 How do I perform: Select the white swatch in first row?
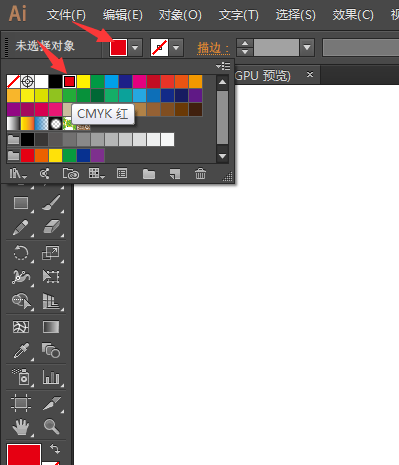[x=41, y=82]
